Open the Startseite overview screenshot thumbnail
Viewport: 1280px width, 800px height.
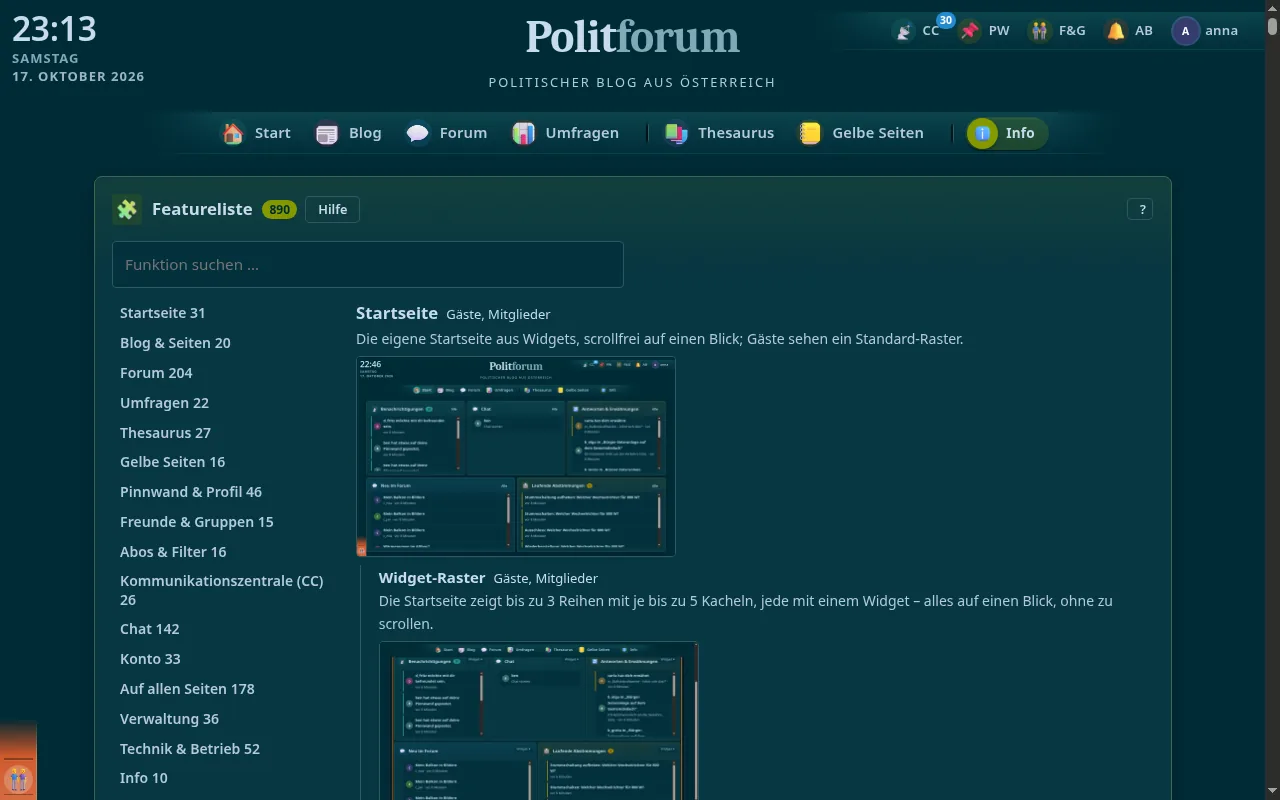click(516, 456)
